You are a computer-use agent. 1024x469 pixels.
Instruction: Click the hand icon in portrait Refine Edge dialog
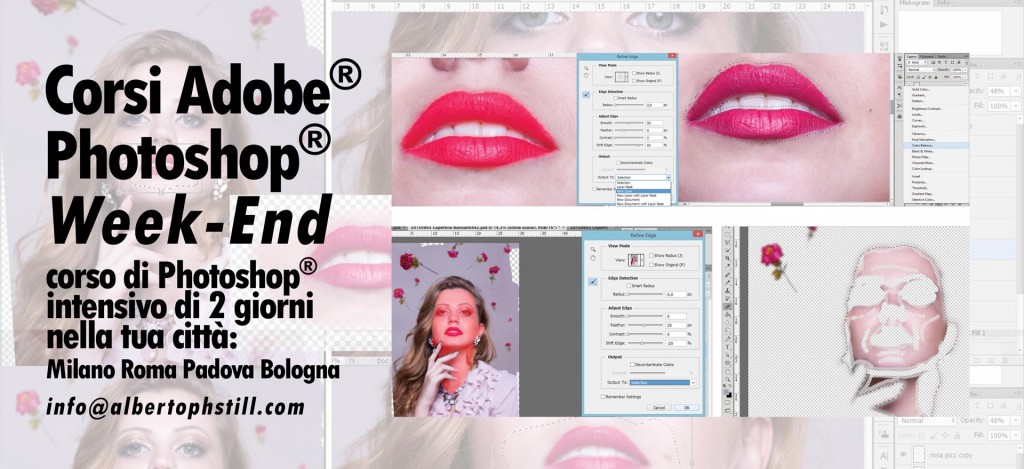point(593,258)
